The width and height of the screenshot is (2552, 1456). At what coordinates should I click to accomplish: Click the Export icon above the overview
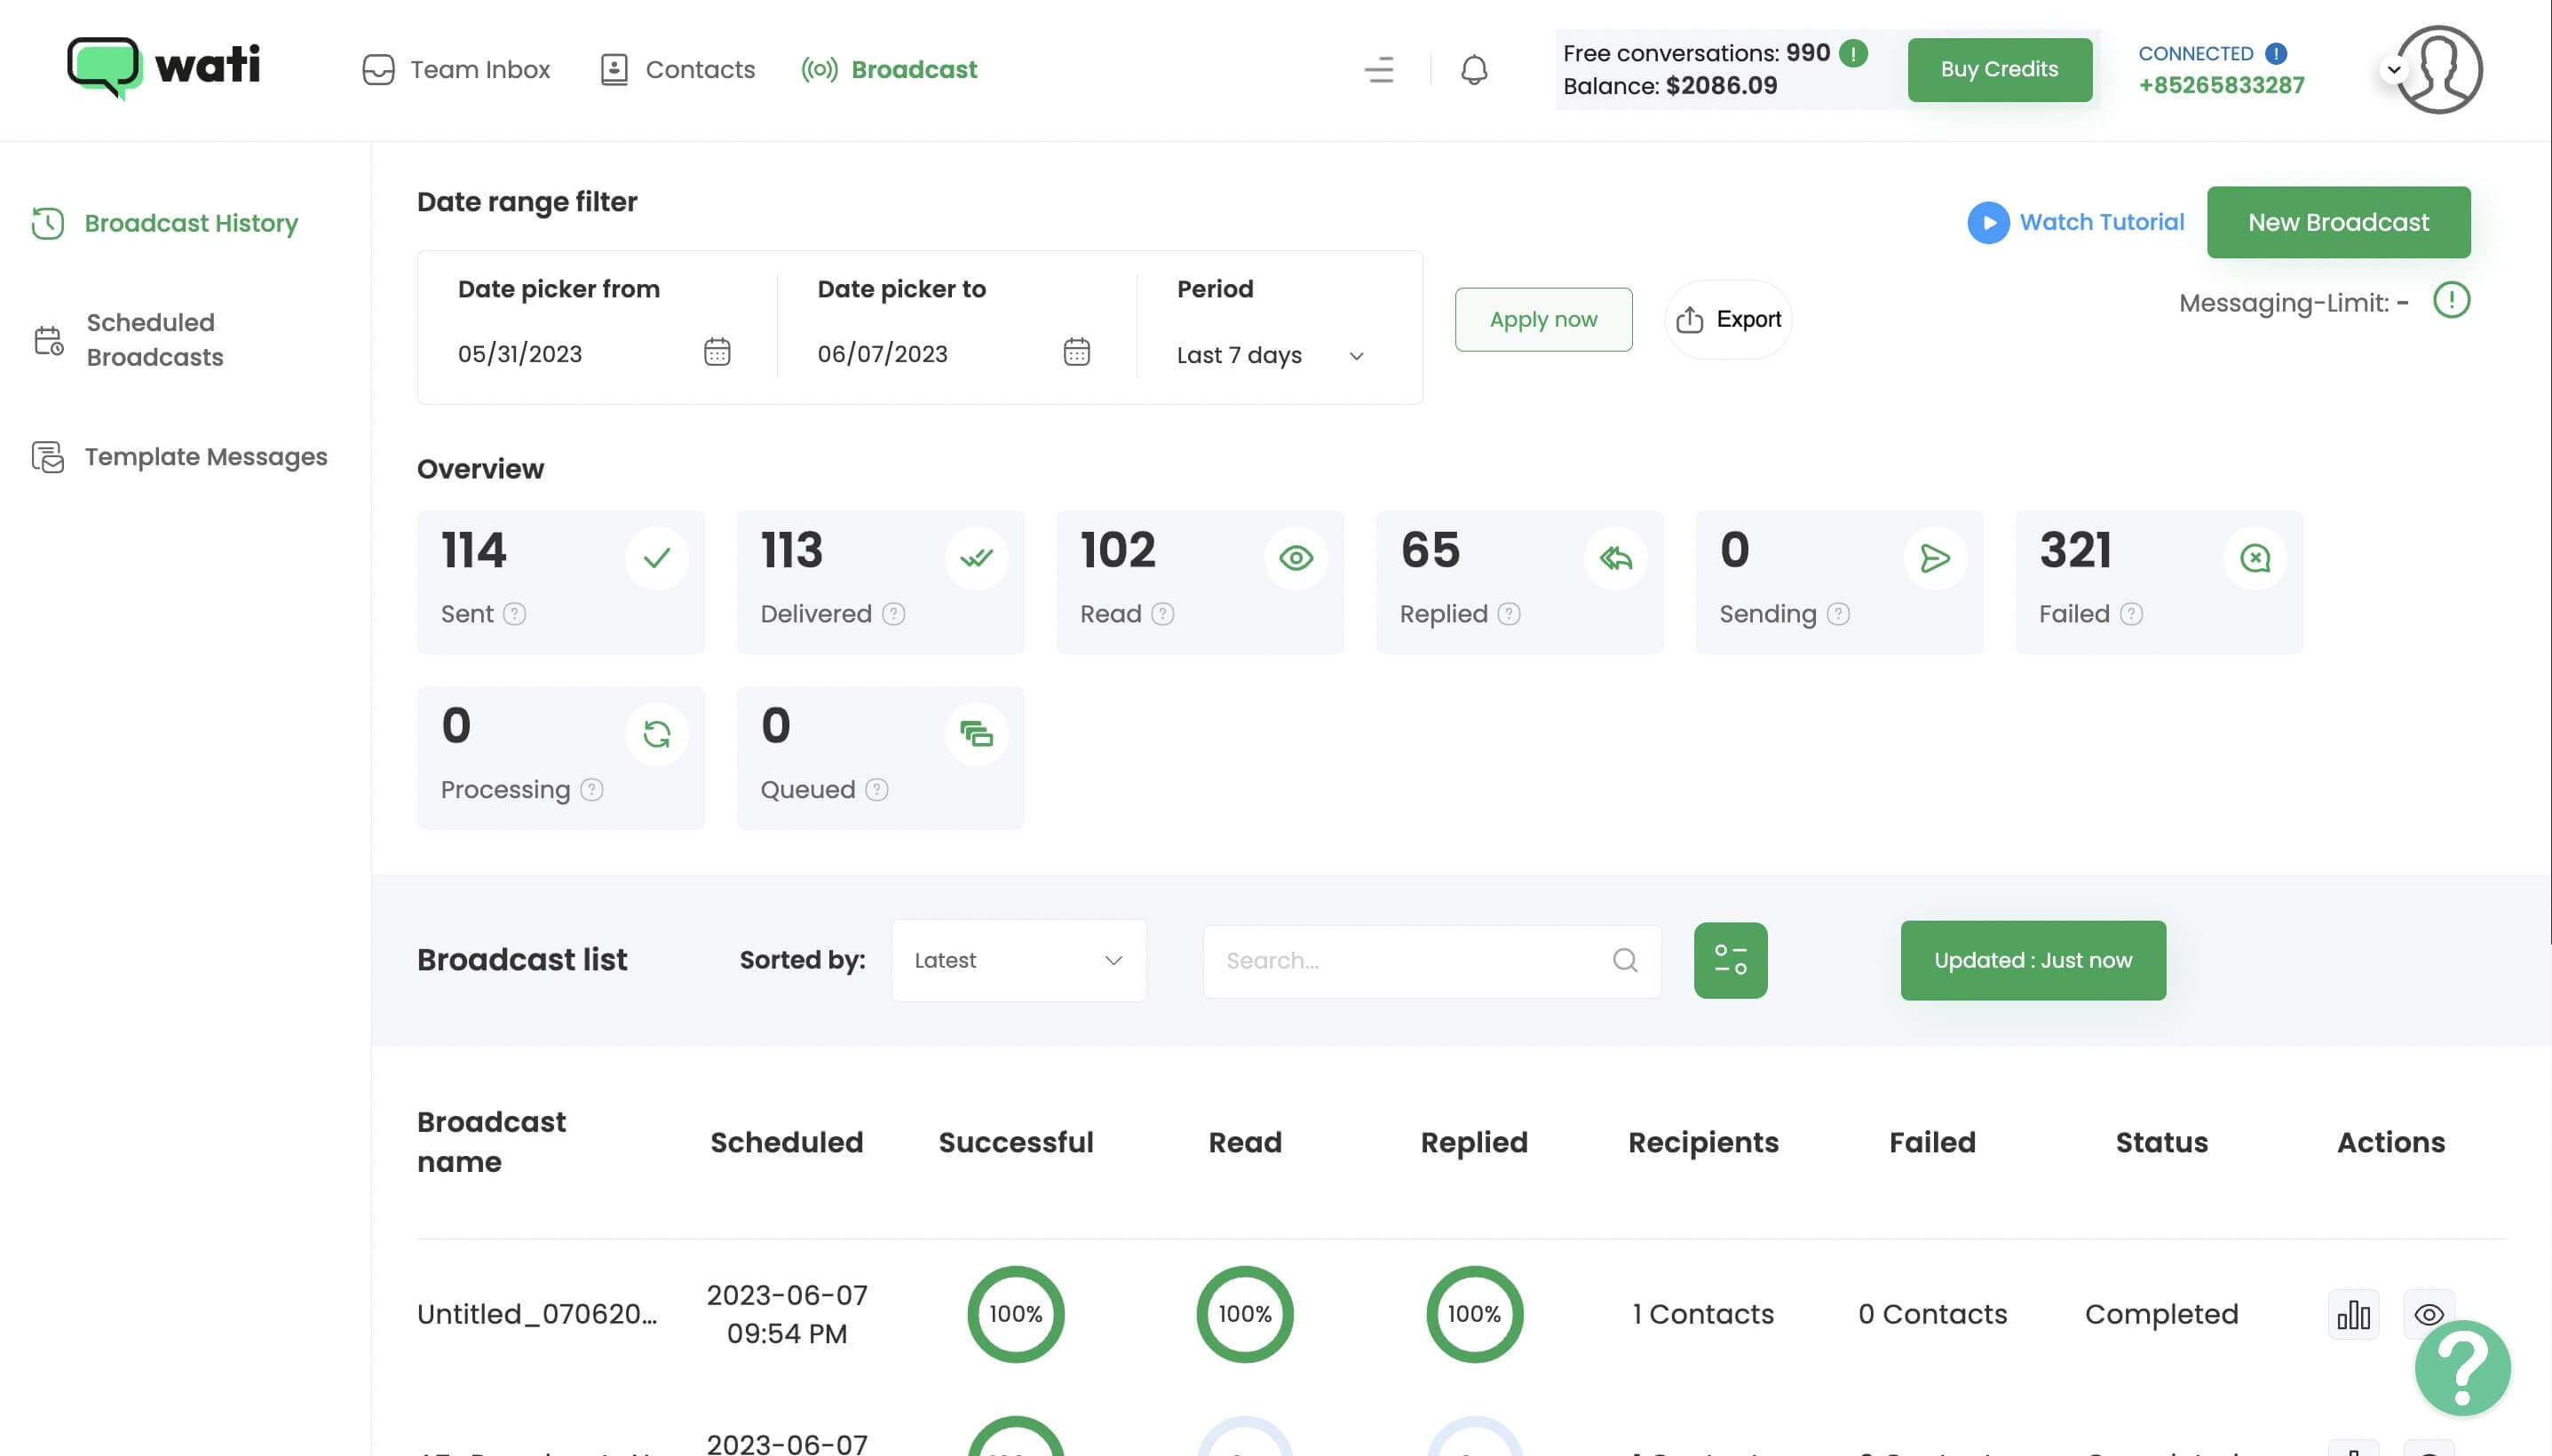(x=1689, y=318)
